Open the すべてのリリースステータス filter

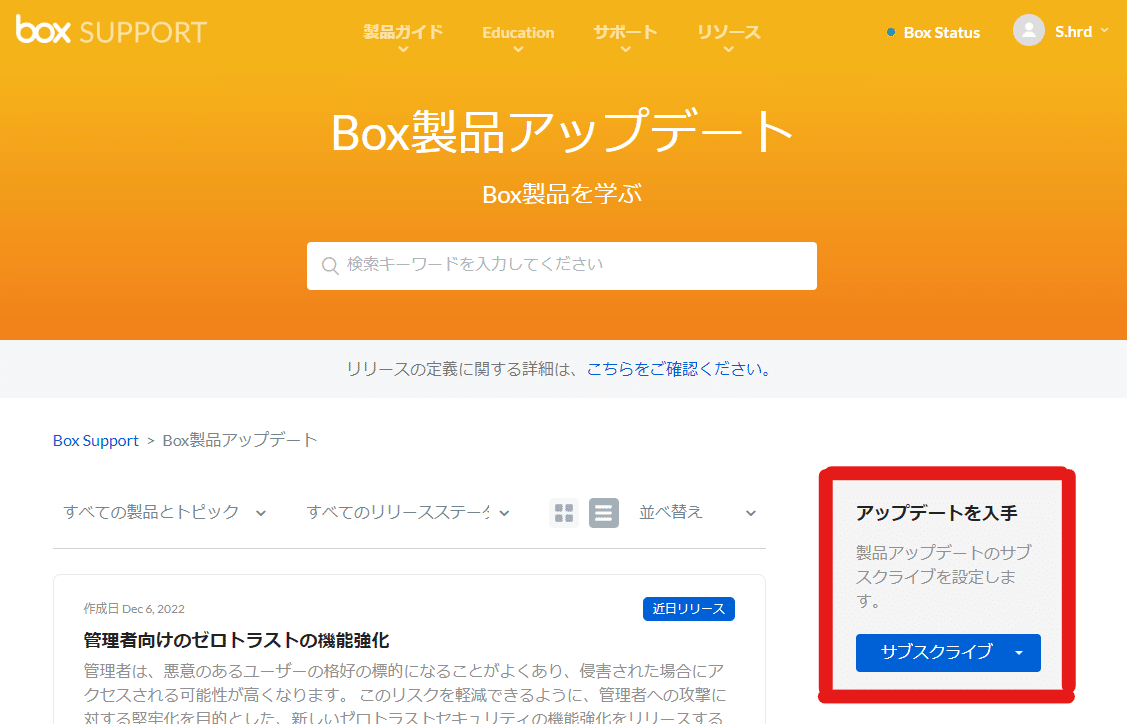coord(400,511)
